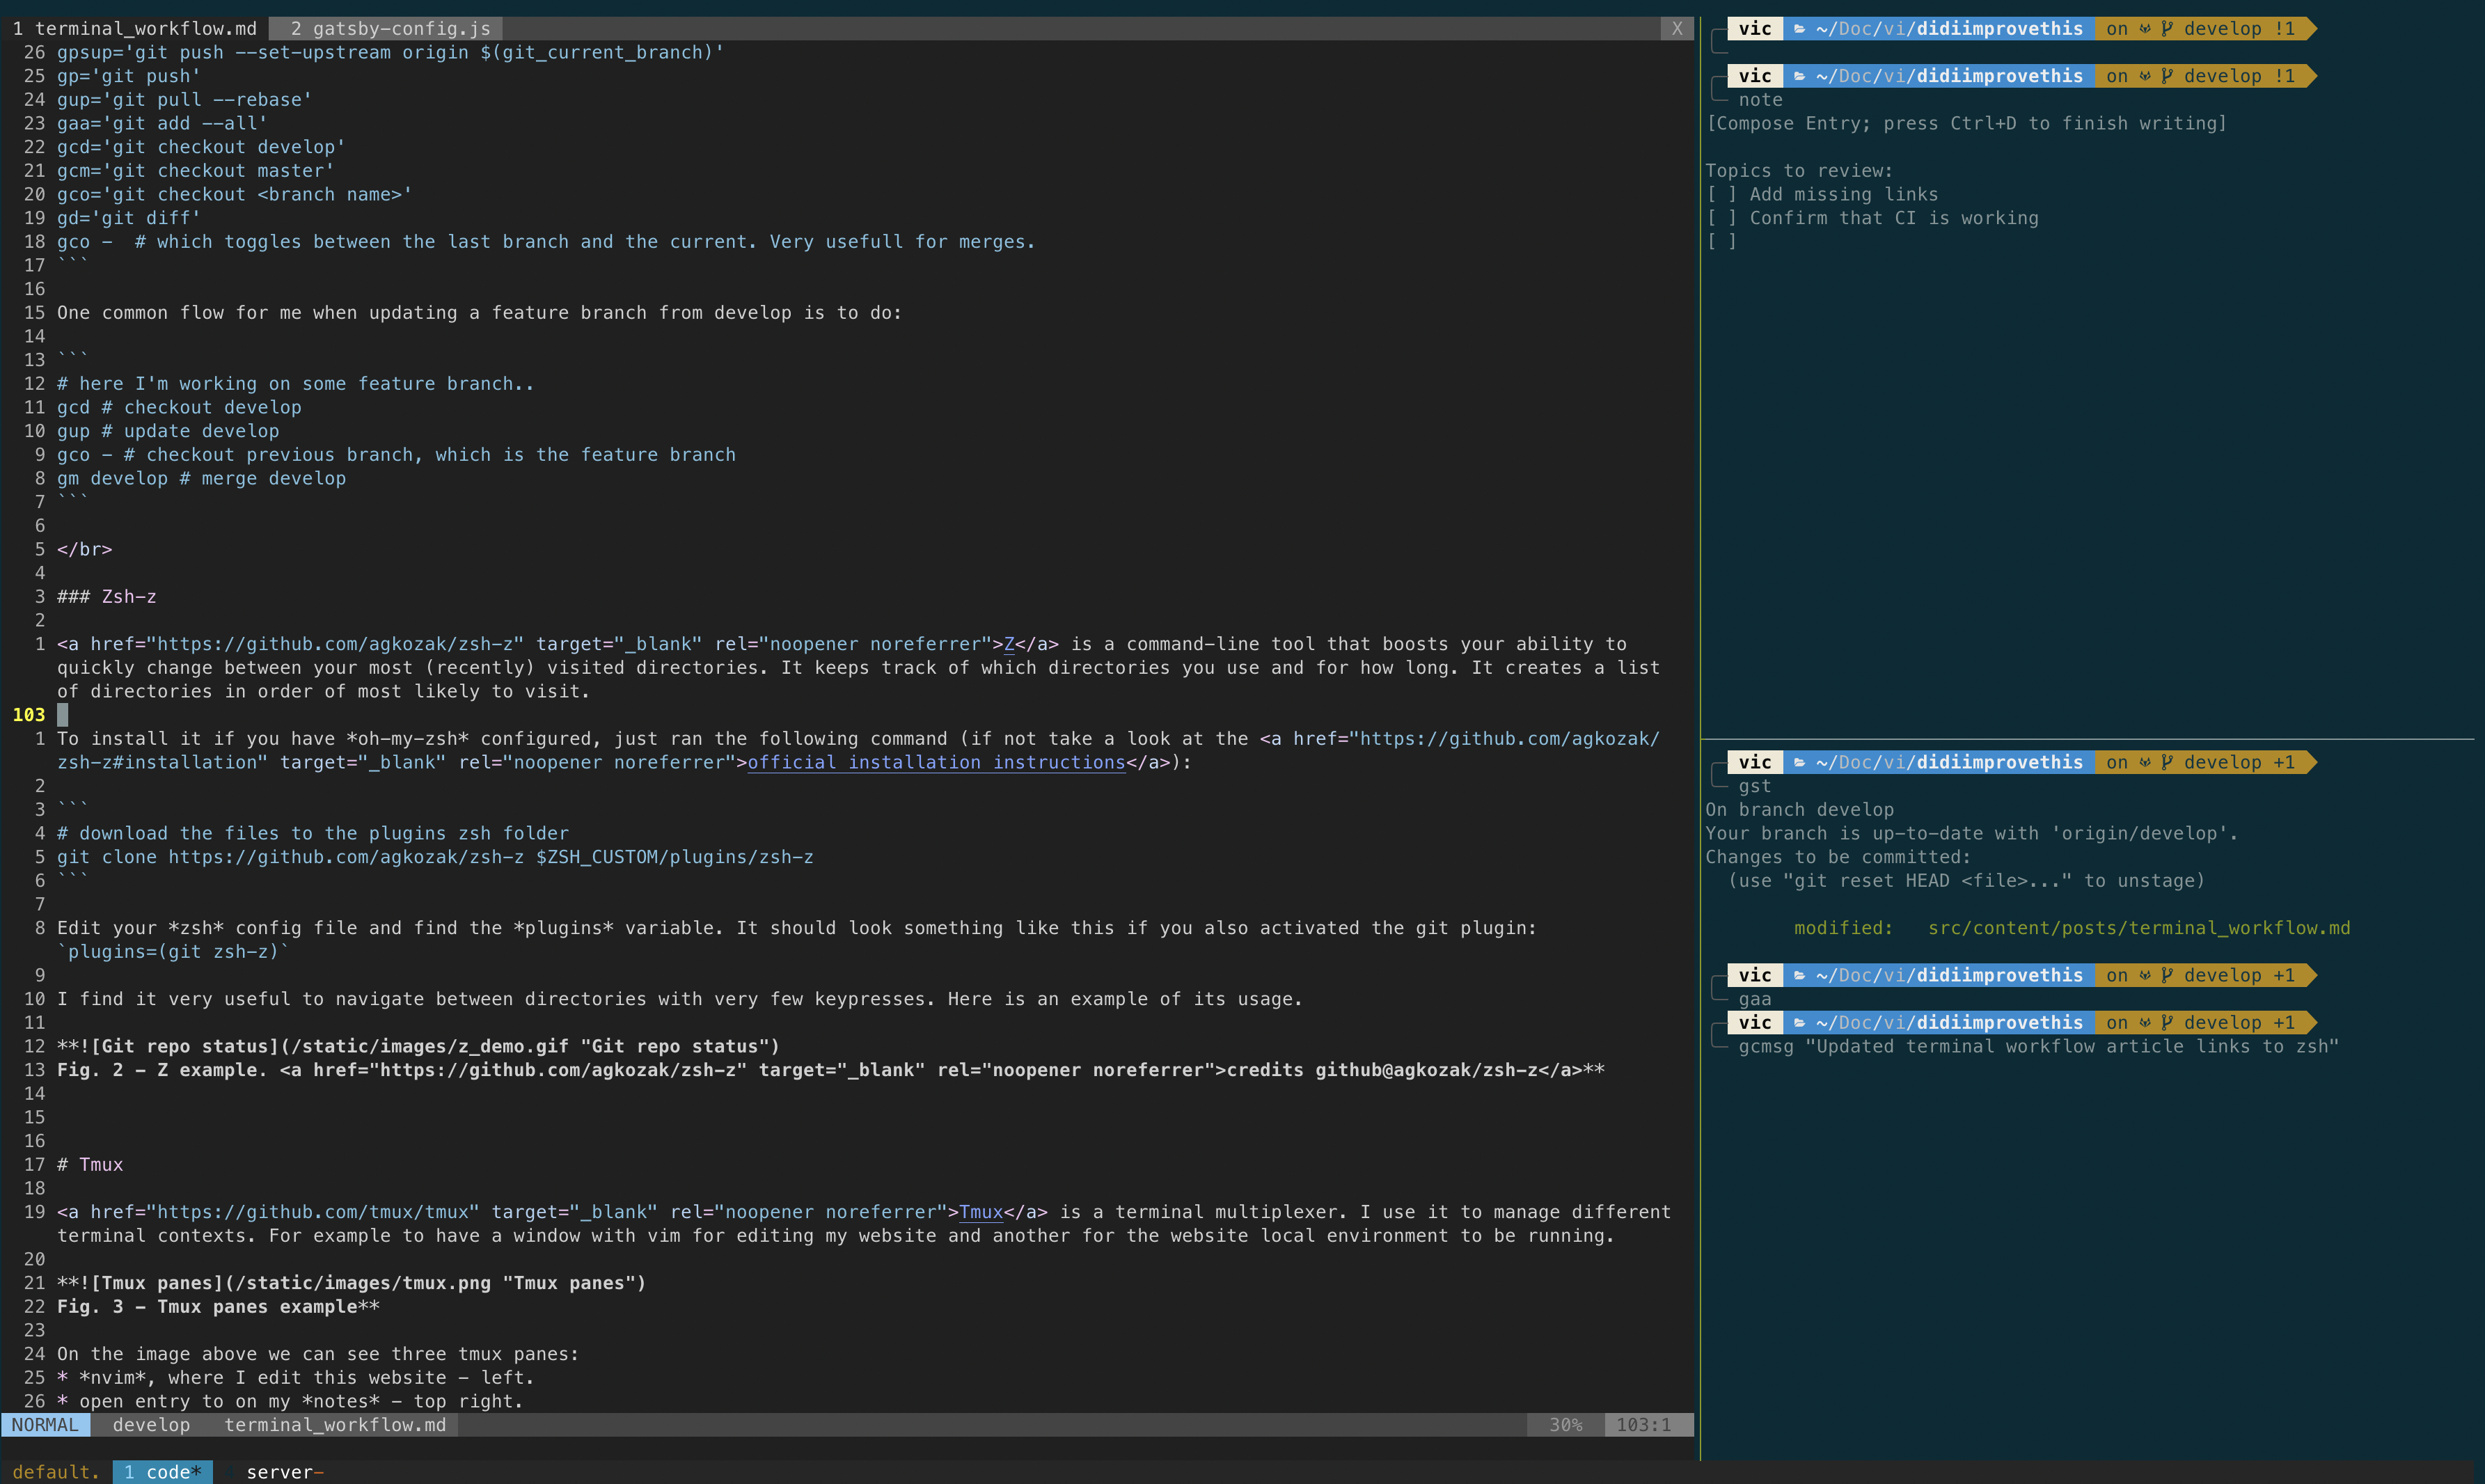The height and width of the screenshot is (1484, 2485).
Task: Click GitLab icon in prompt above gcmsg command
Action: point(2144,1023)
